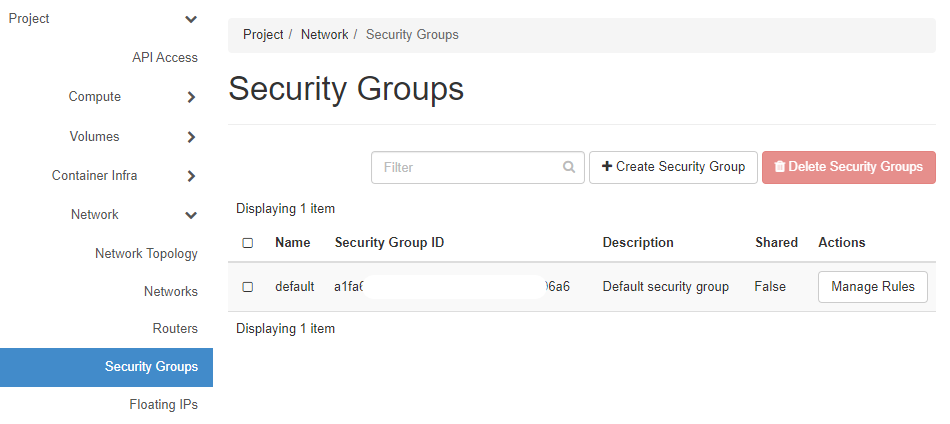Expand the Container Infra chevron
Viewport: 950px width, 424px height.
pos(191,176)
